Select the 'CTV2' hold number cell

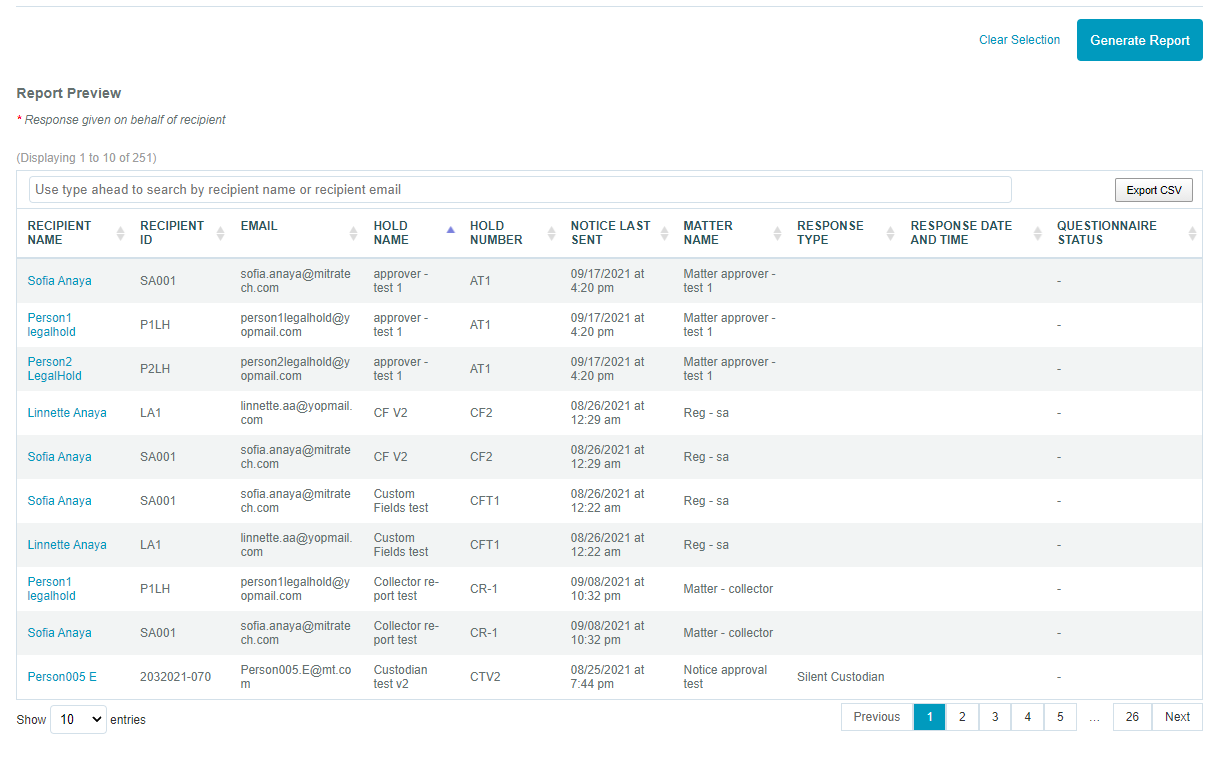click(x=485, y=677)
